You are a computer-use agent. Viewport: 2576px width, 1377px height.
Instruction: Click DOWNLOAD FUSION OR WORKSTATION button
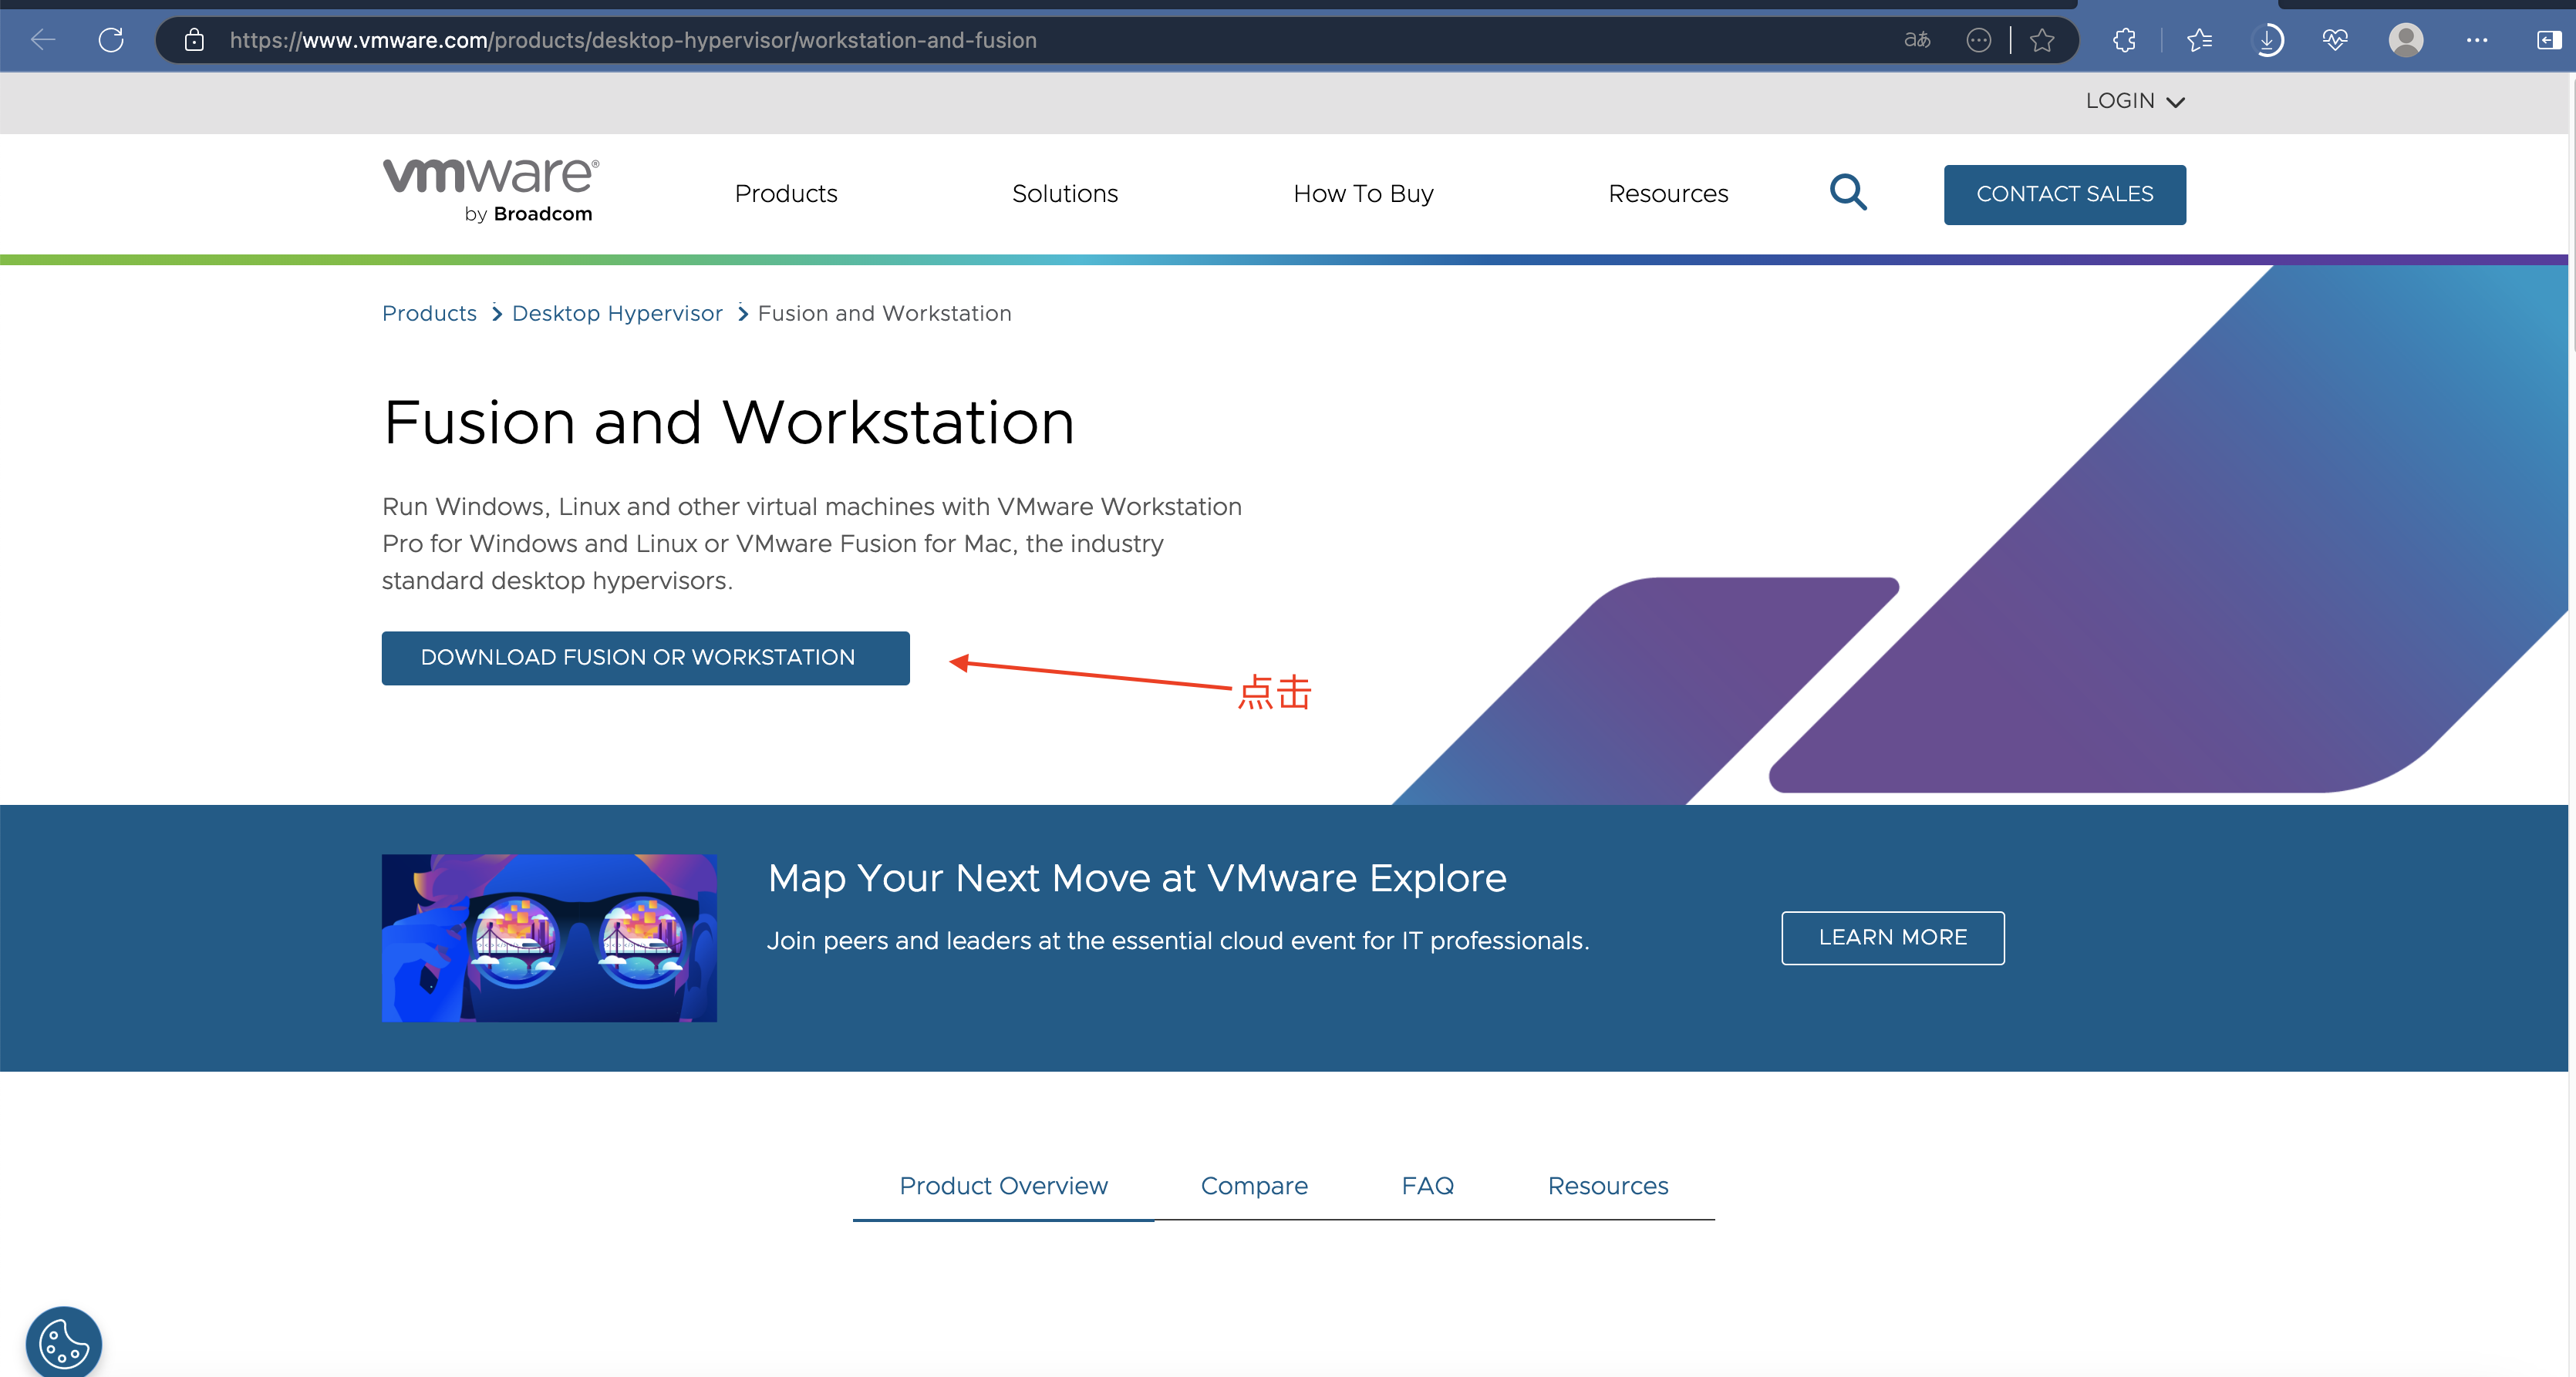click(x=645, y=657)
